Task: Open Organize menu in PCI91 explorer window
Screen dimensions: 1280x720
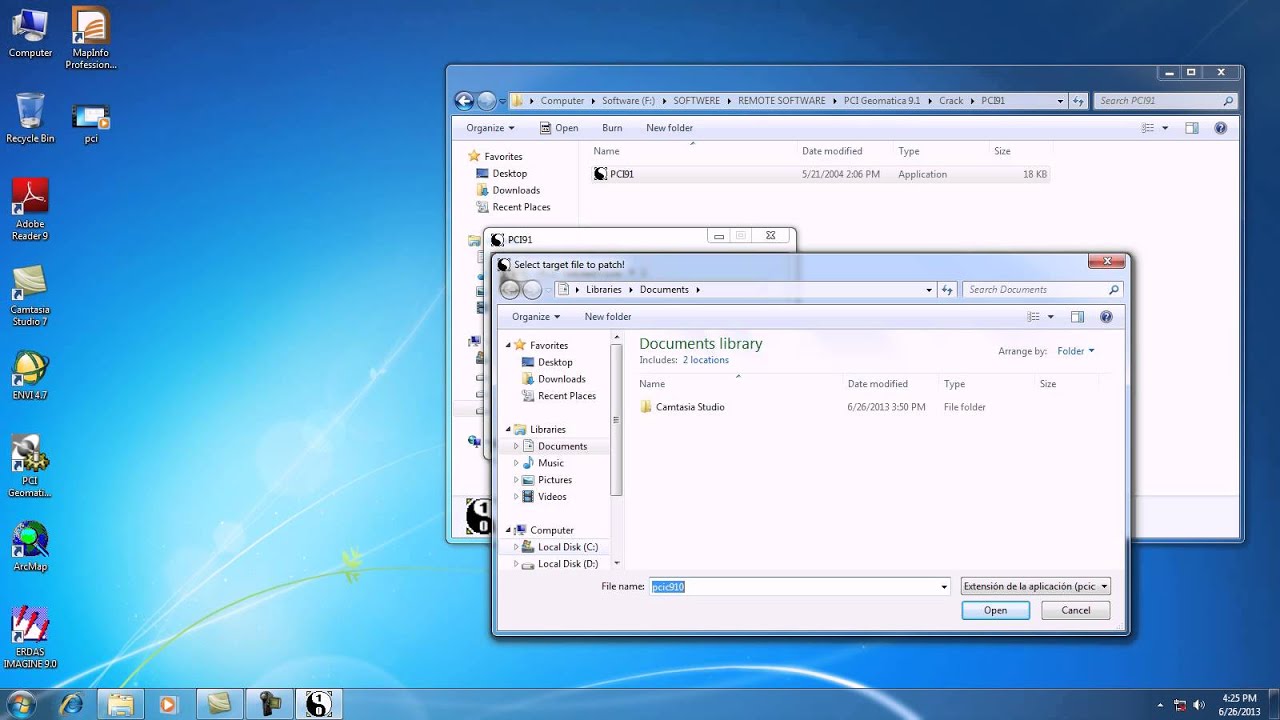Action: coord(490,128)
